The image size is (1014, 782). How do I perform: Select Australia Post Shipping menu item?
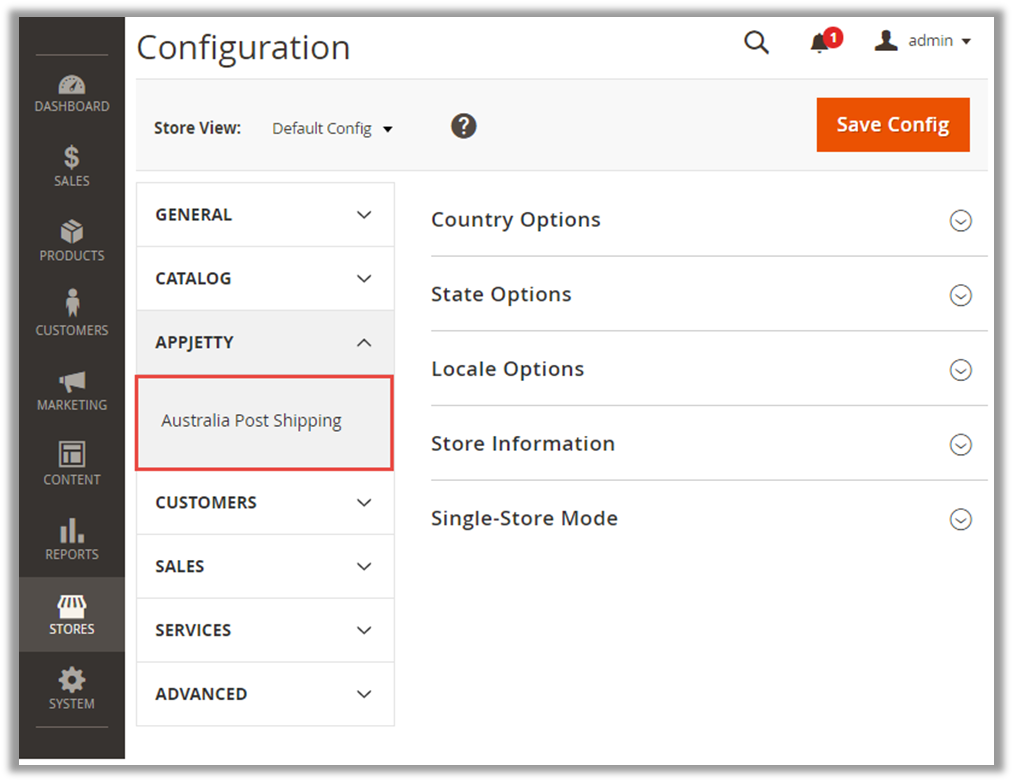coord(252,421)
